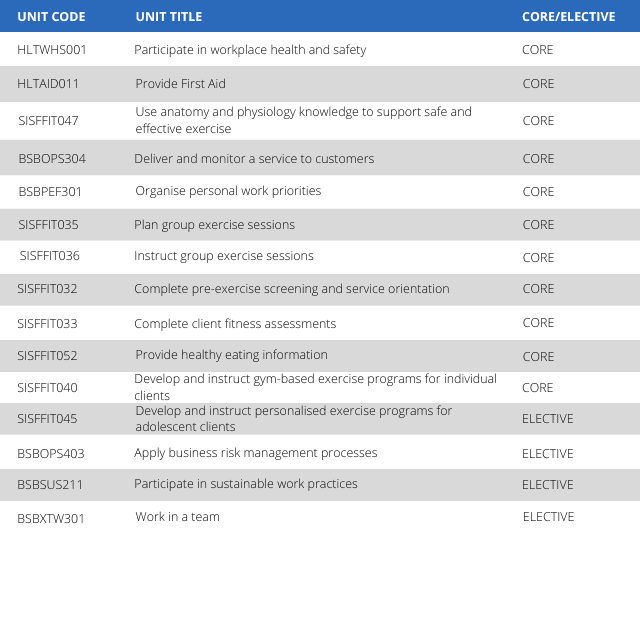This screenshot has width=640, height=640.
Task: Click the UNIT TITLE column header
Action: tap(169, 17)
